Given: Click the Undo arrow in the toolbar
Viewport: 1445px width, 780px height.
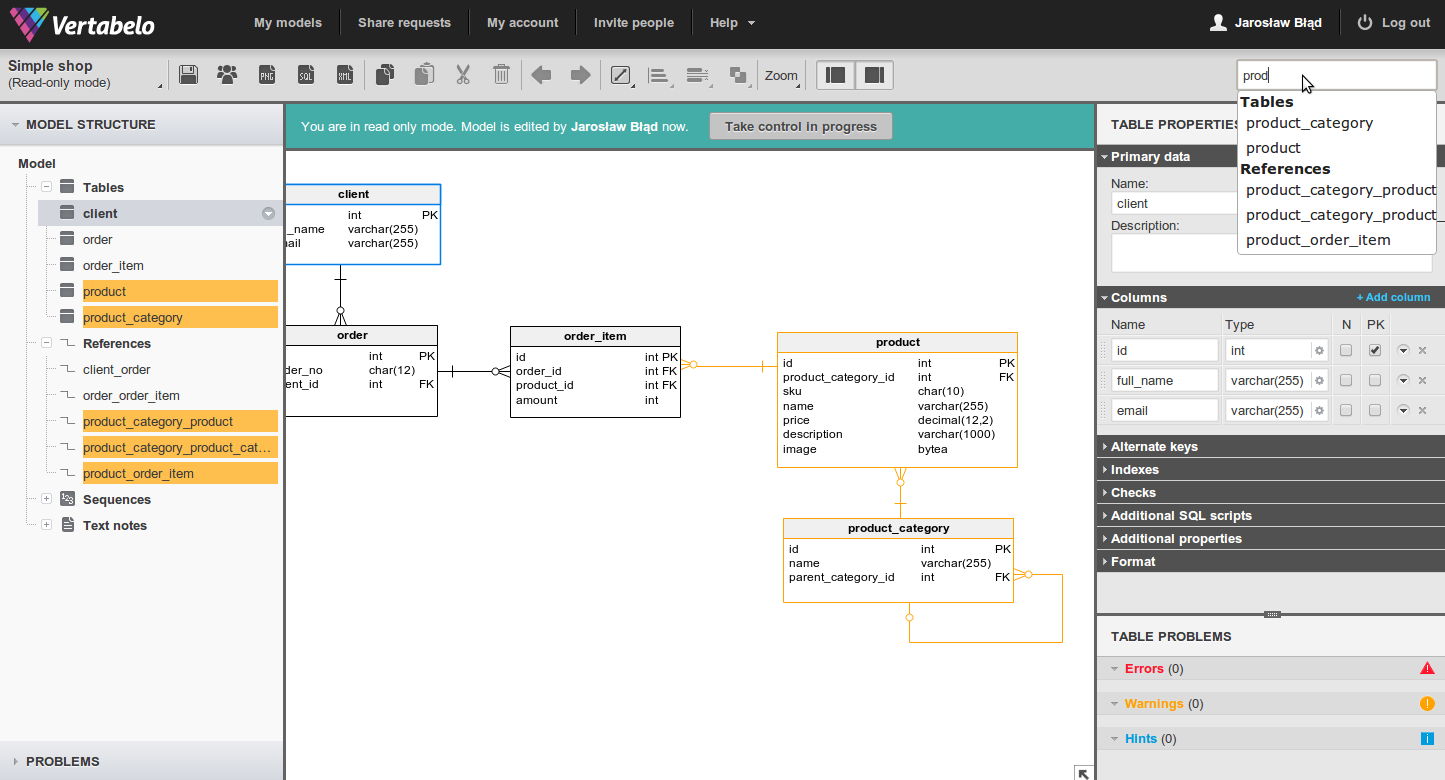Looking at the screenshot, I should click(x=541, y=74).
